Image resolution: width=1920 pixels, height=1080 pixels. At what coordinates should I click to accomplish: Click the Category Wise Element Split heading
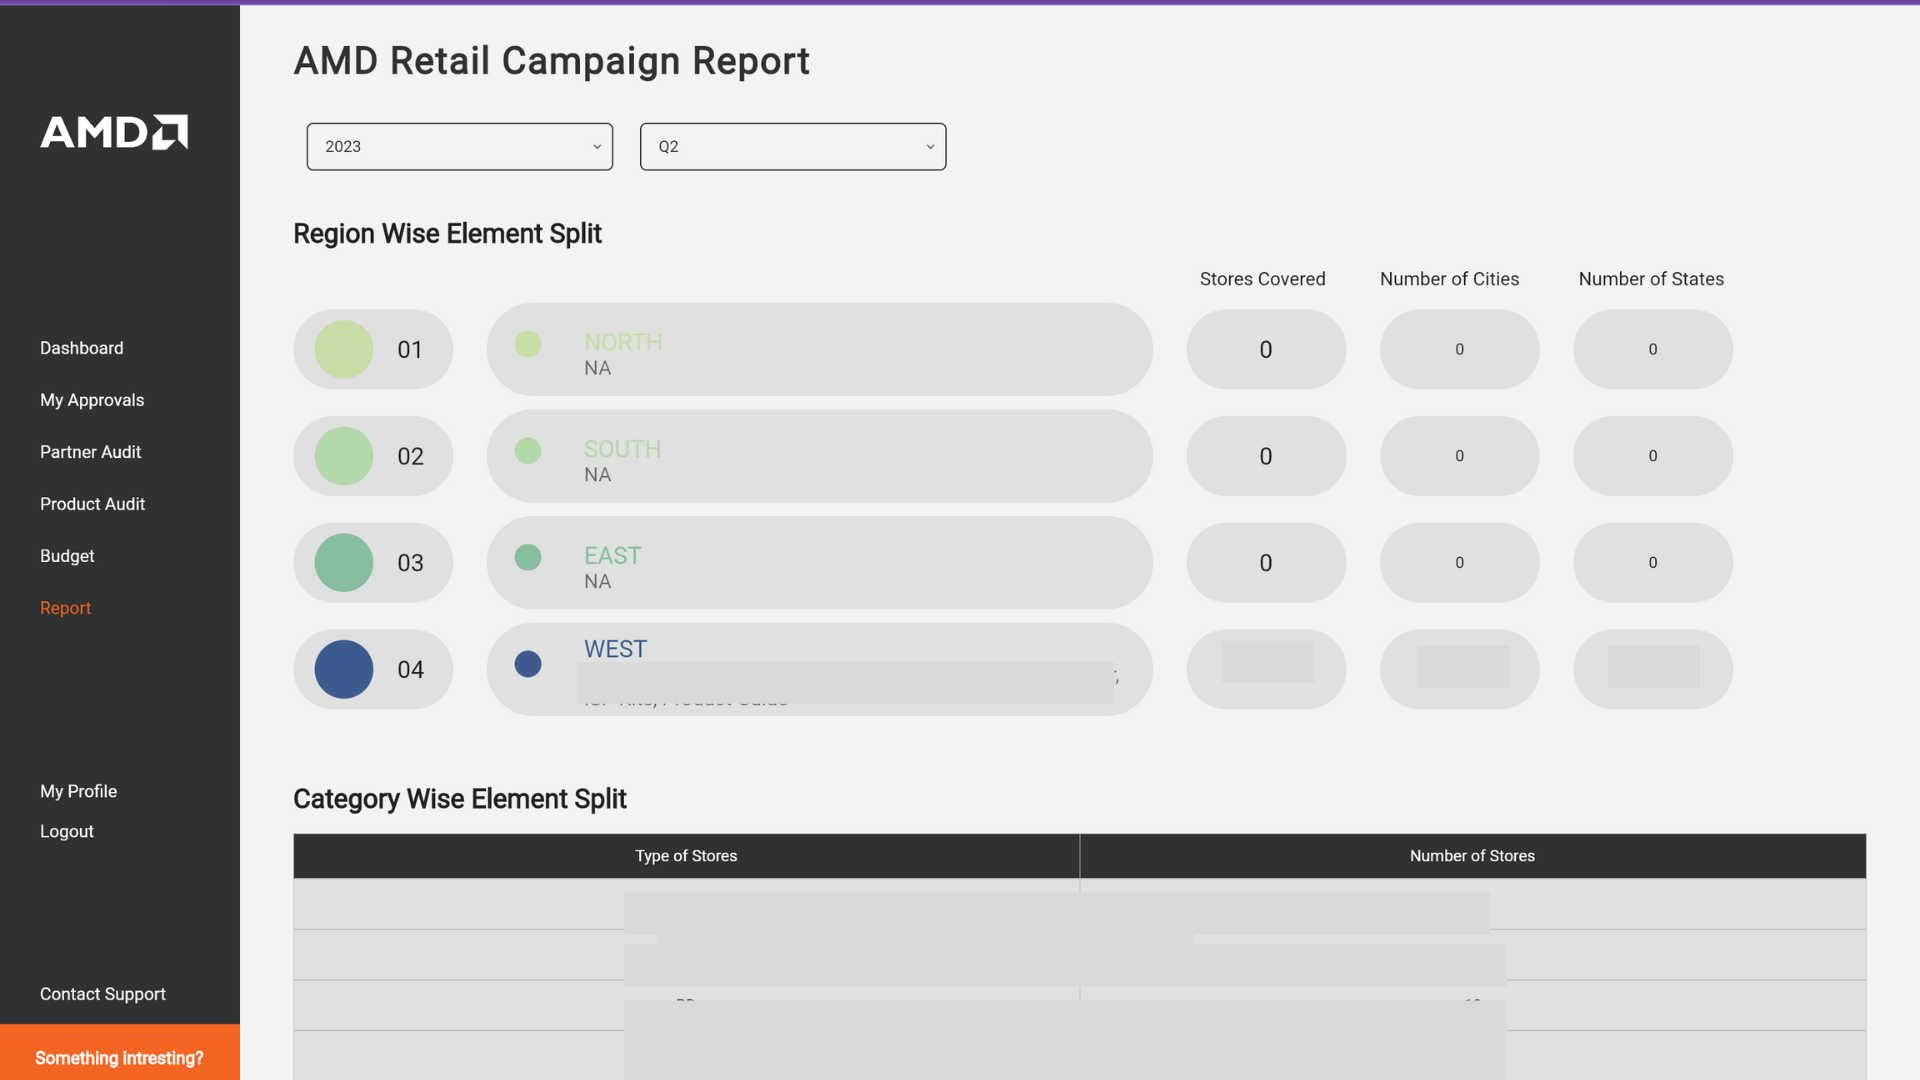460,799
